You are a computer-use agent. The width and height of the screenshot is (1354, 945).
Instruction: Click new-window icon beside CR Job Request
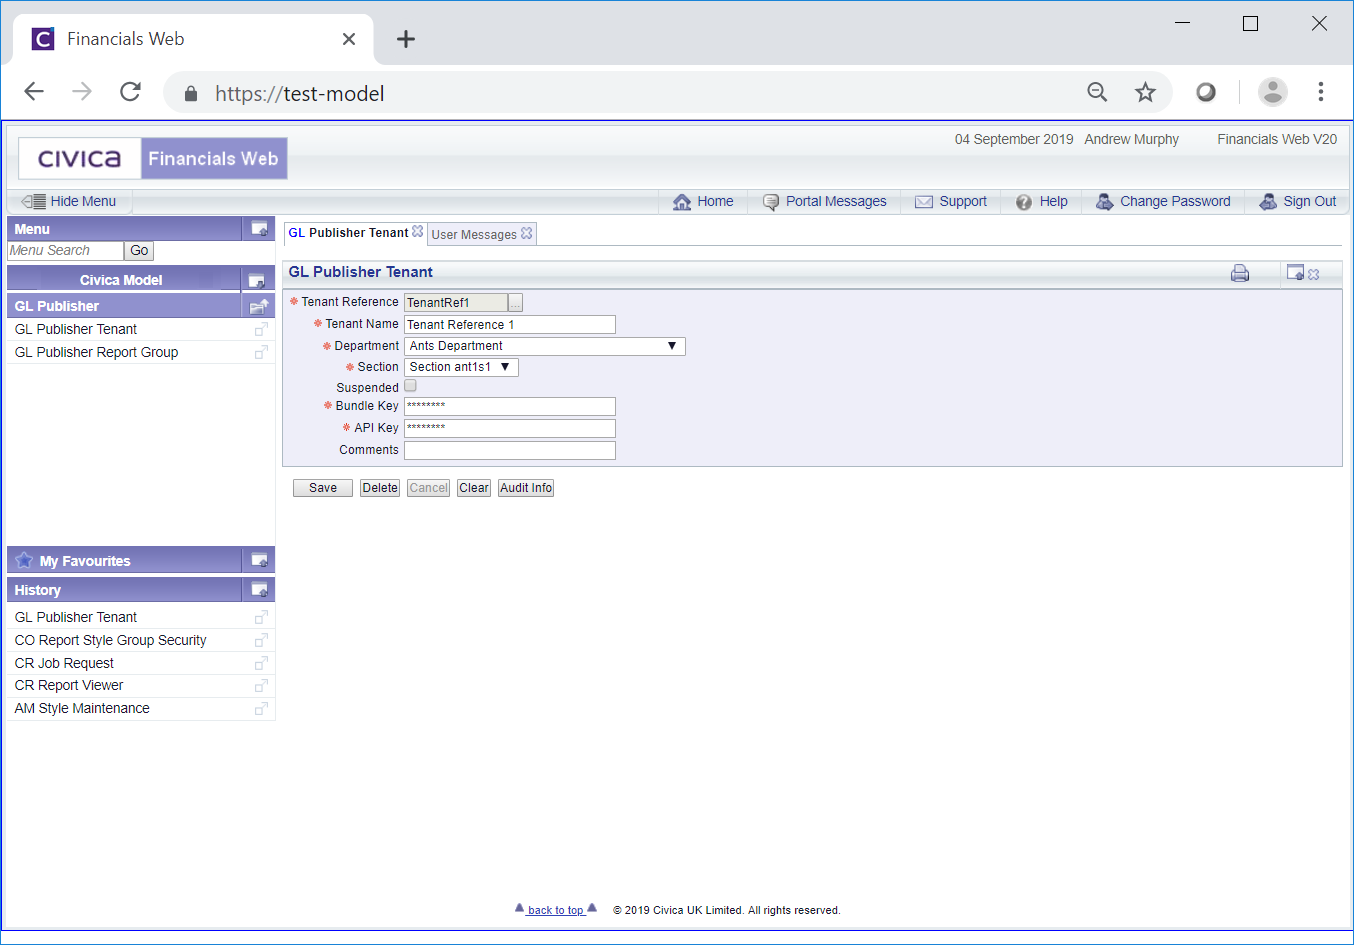[x=261, y=663]
